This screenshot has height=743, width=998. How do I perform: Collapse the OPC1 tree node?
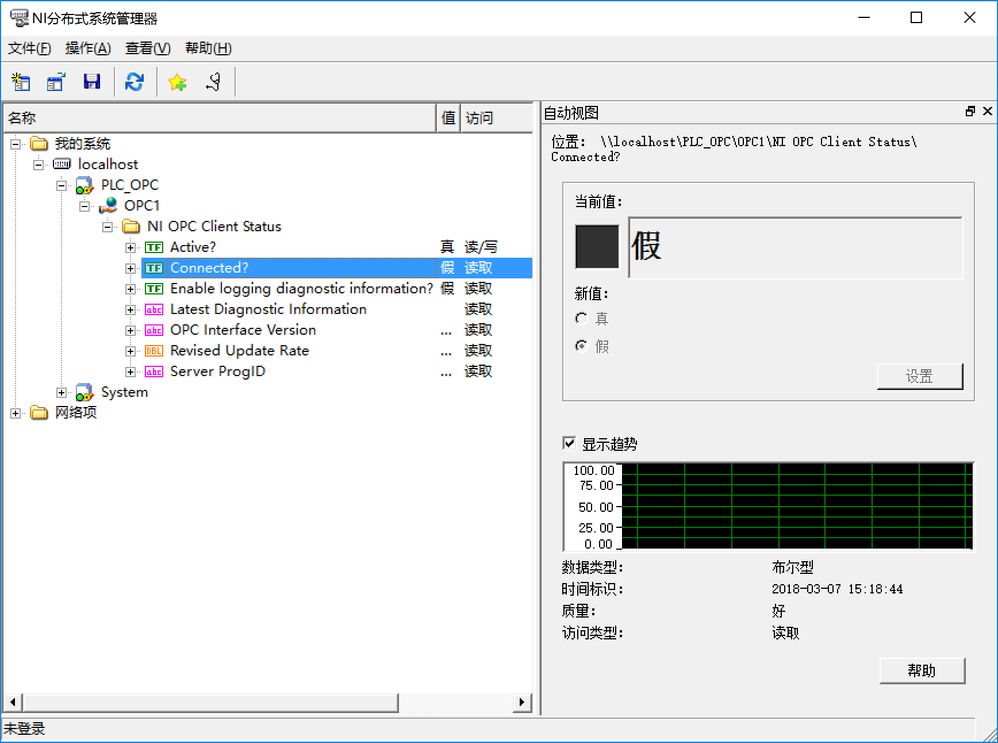point(85,206)
